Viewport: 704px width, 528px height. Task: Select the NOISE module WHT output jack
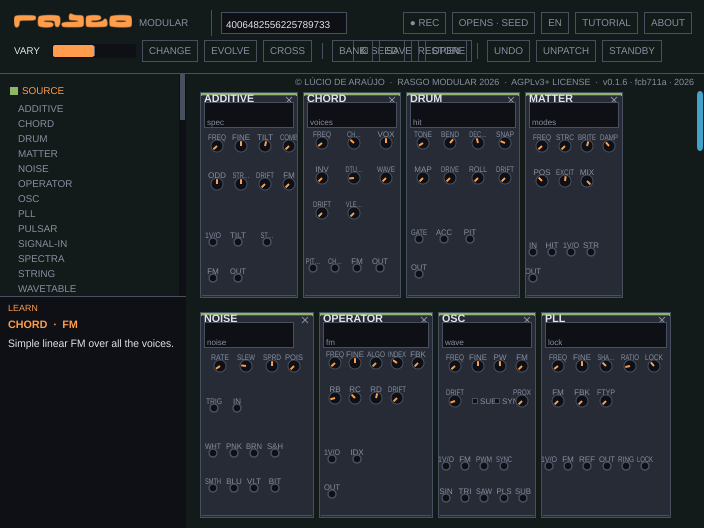[x=213, y=453]
